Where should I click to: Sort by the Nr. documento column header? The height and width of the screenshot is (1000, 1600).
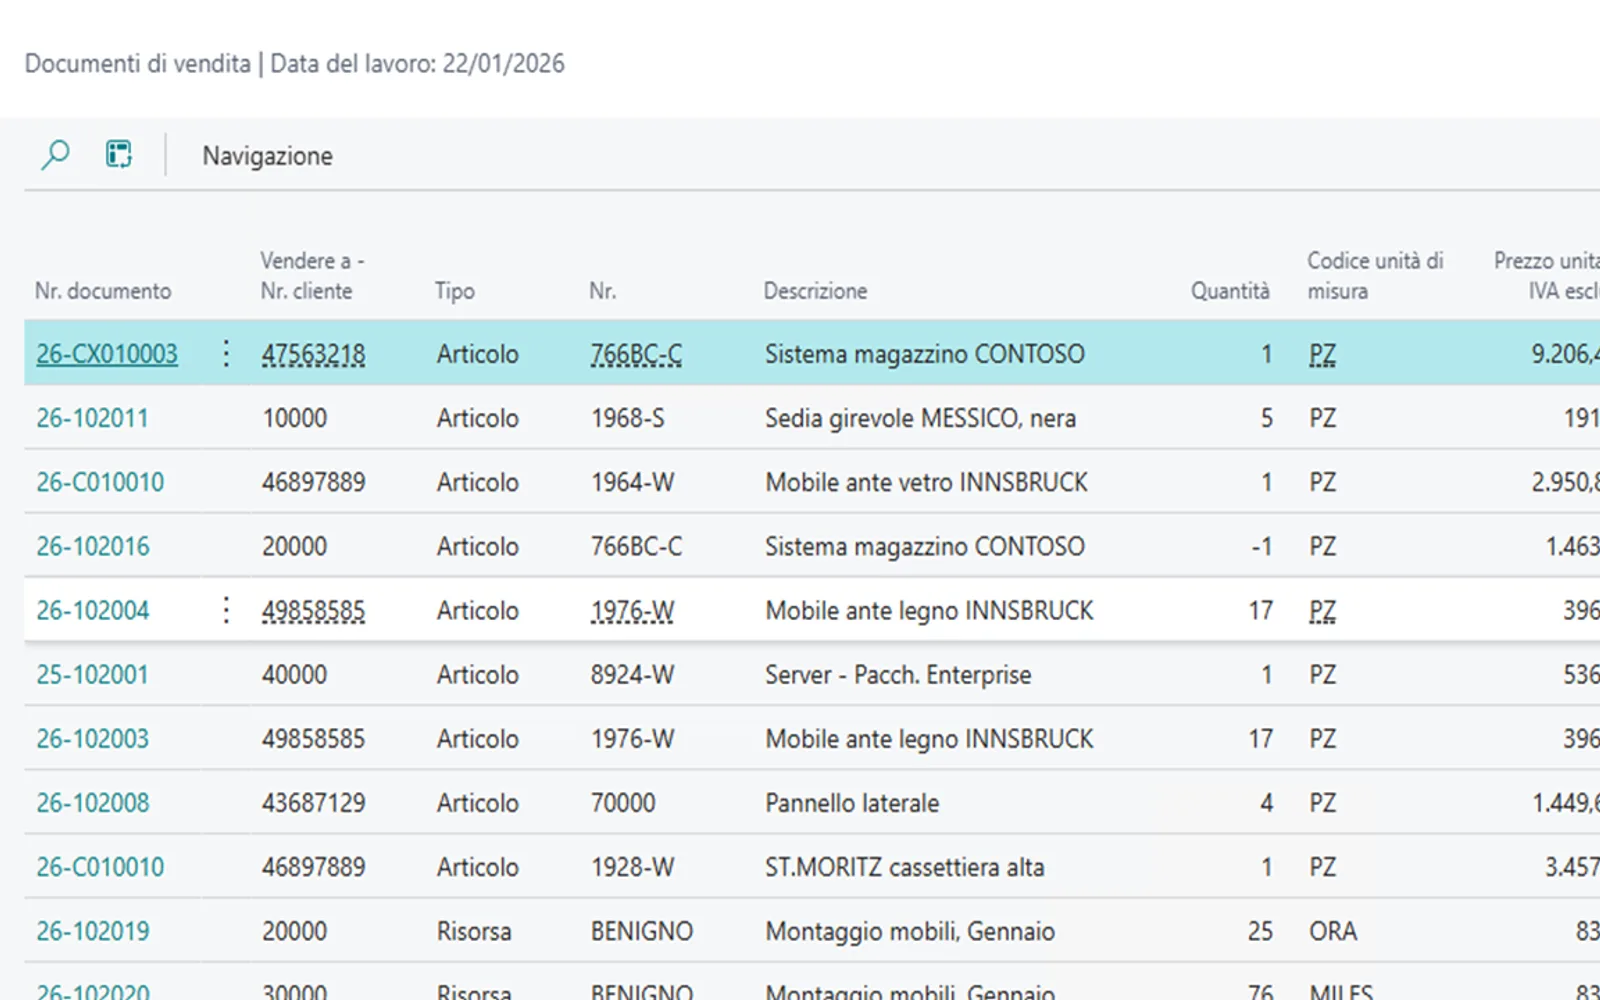click(x=103, y=291)
